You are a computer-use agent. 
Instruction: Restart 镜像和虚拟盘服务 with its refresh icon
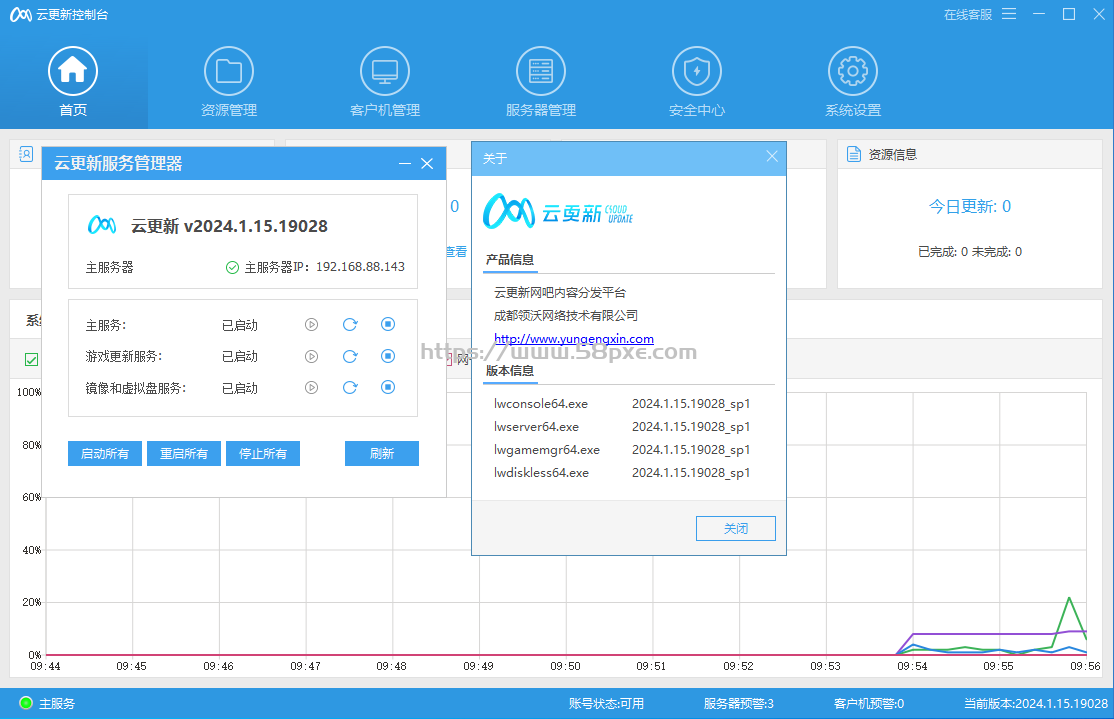point(350,387)
